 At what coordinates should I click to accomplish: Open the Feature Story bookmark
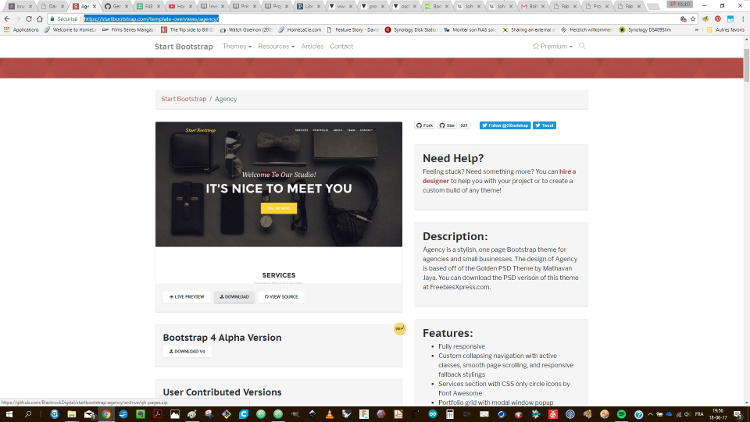(x=353, y=30)
